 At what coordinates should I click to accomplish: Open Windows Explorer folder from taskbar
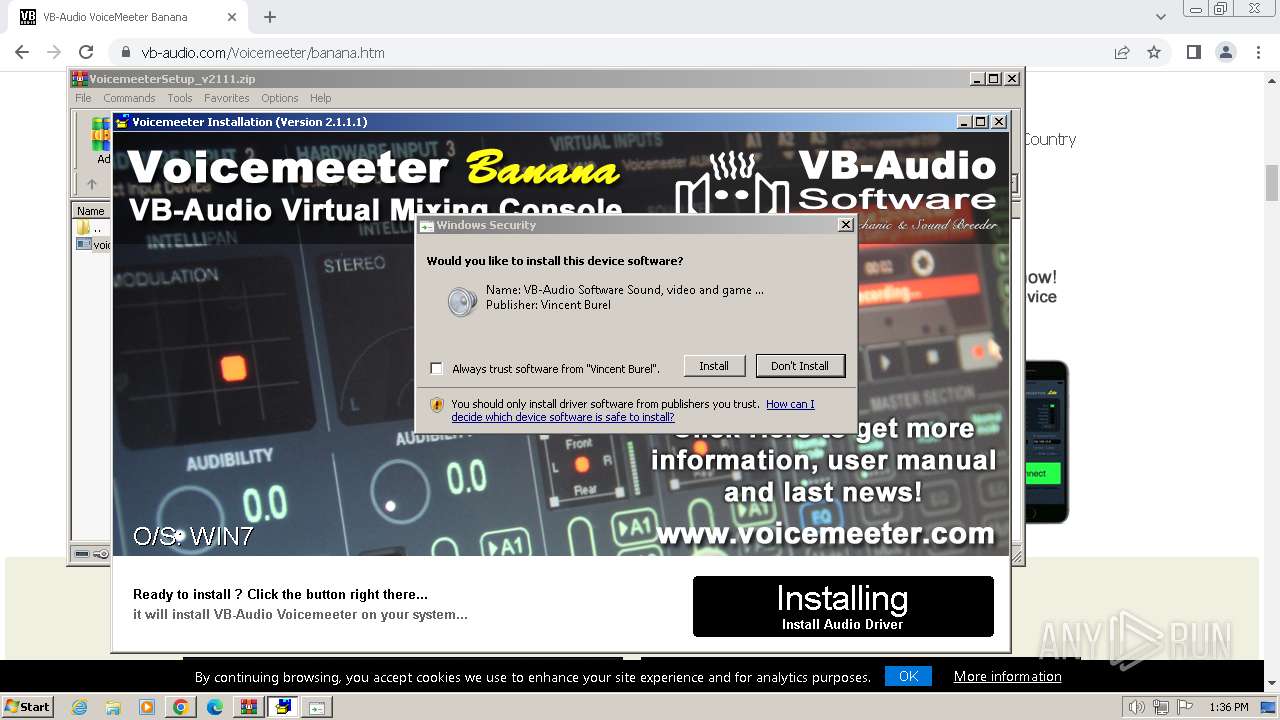coord(113,707)
